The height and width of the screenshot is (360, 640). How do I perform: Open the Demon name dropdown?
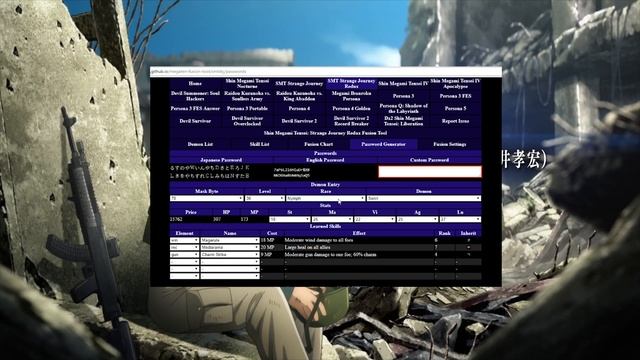coord(424,198)
